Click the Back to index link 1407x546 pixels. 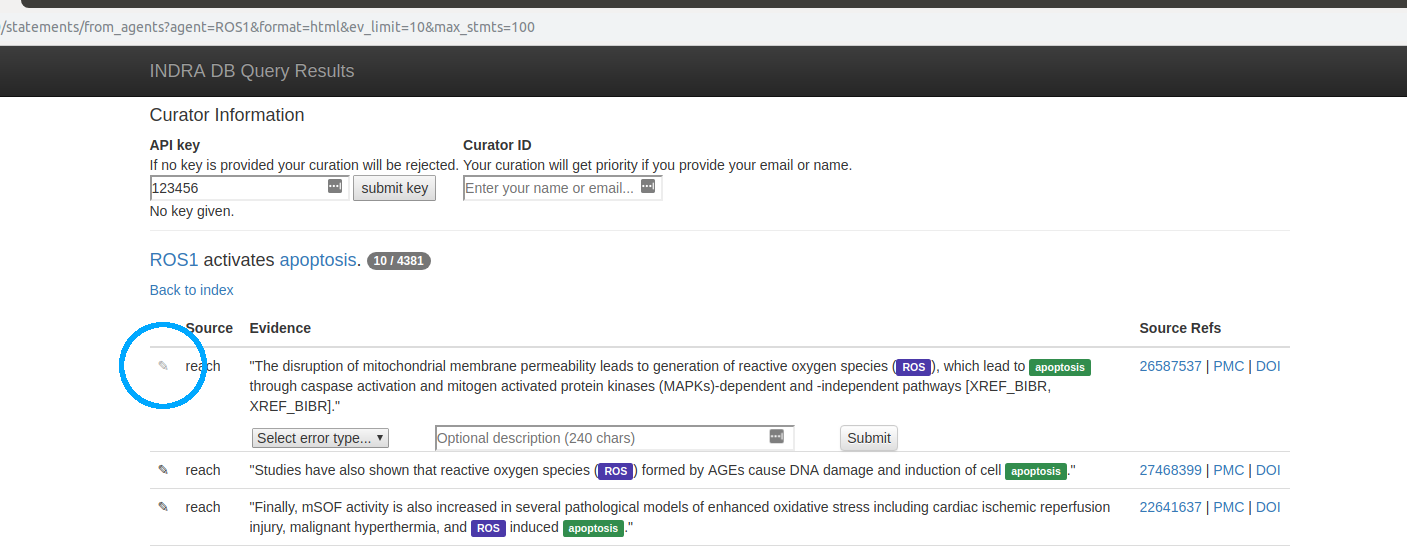tap(192, 290)
